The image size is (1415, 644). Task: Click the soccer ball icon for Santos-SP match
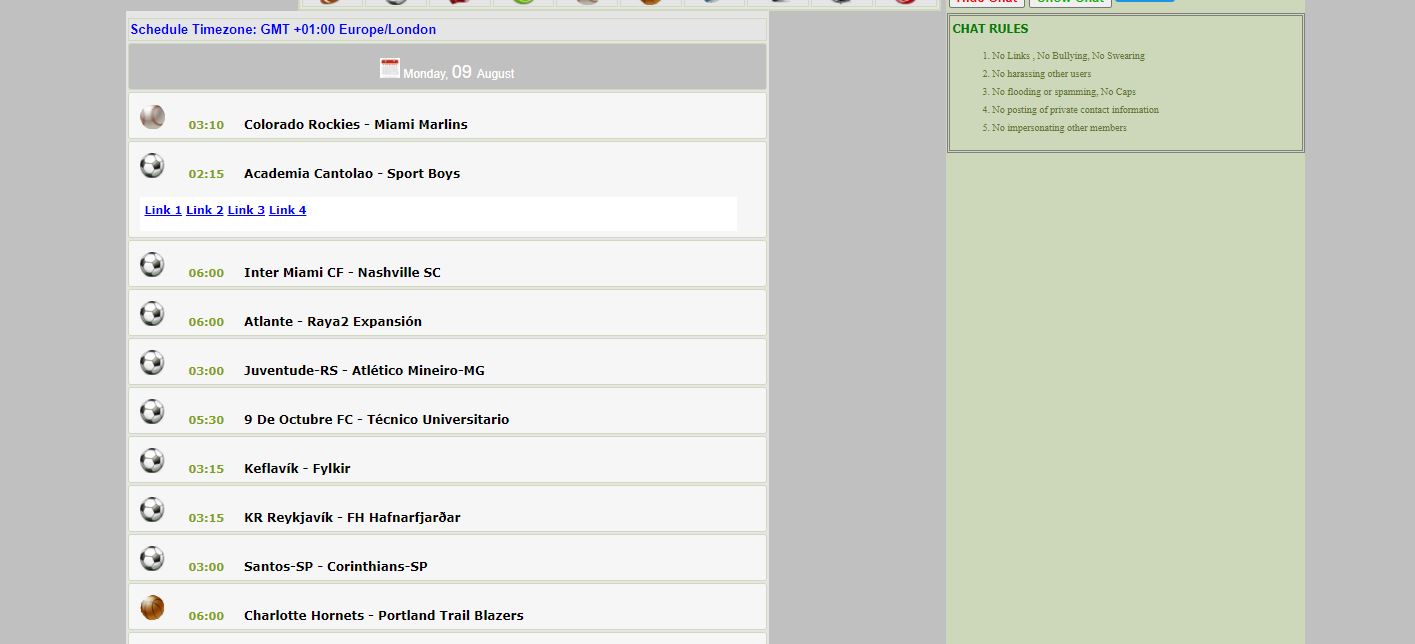[x=152, y=559]
